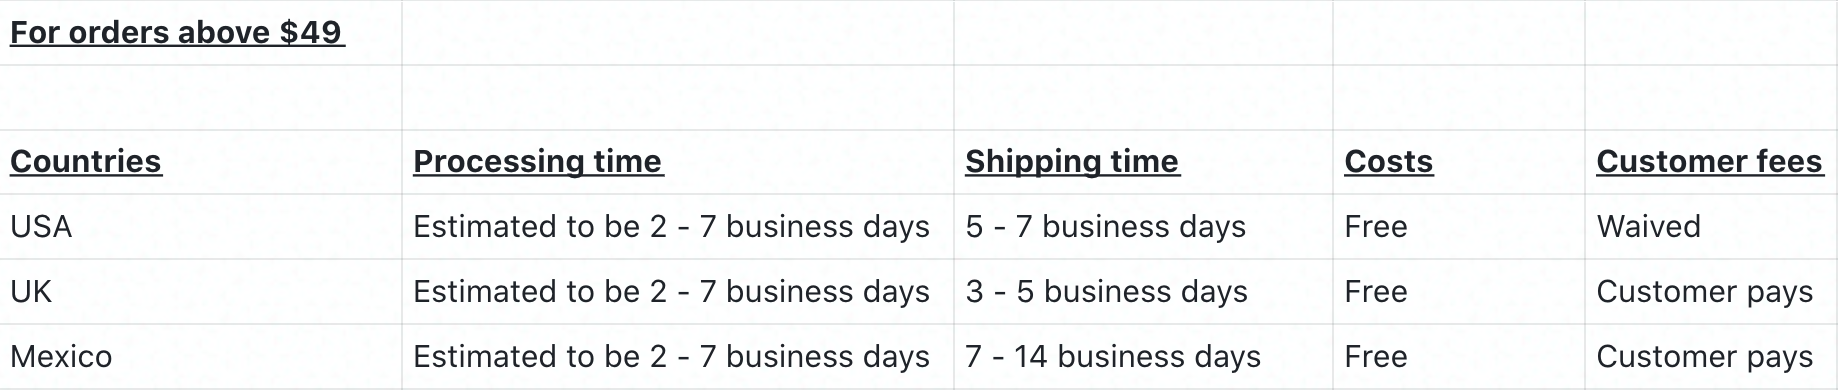Click Mexico processing time cell
Image resolution: width=1838 pixels, height=390 pixels.
tap(677, 357)
